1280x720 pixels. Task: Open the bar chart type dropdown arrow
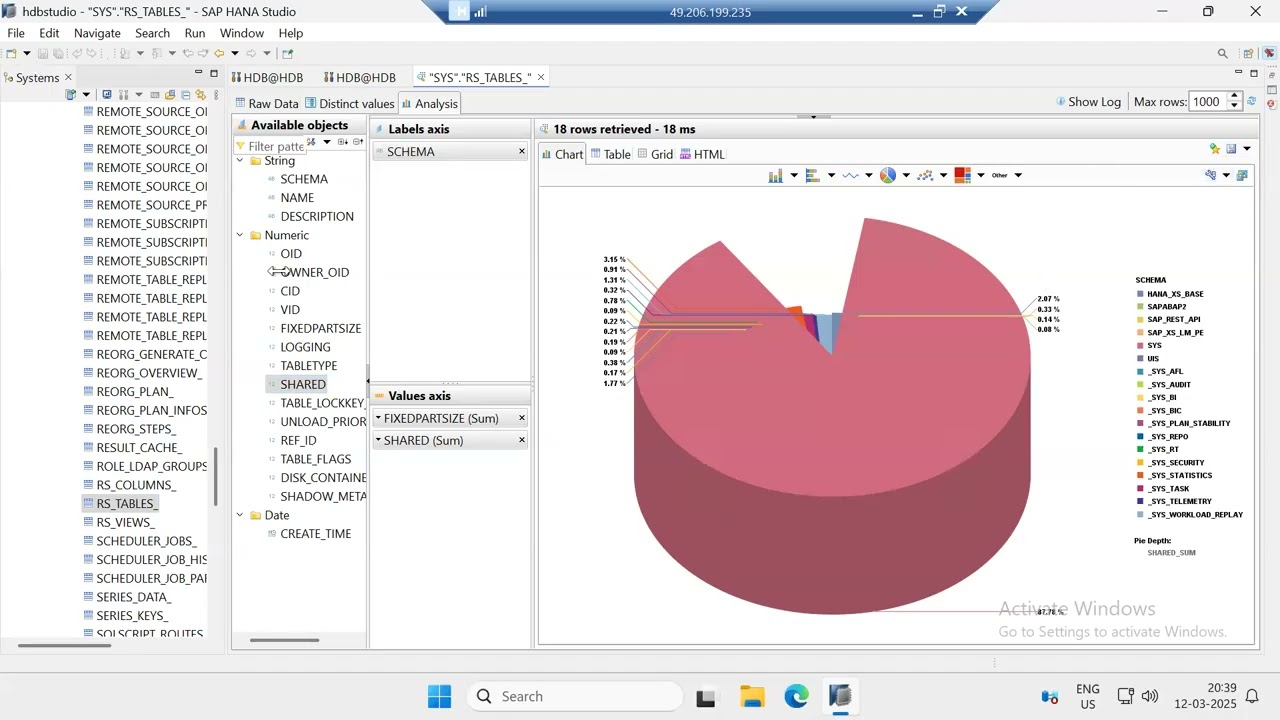pyautogui.click(x=794, y=175)
